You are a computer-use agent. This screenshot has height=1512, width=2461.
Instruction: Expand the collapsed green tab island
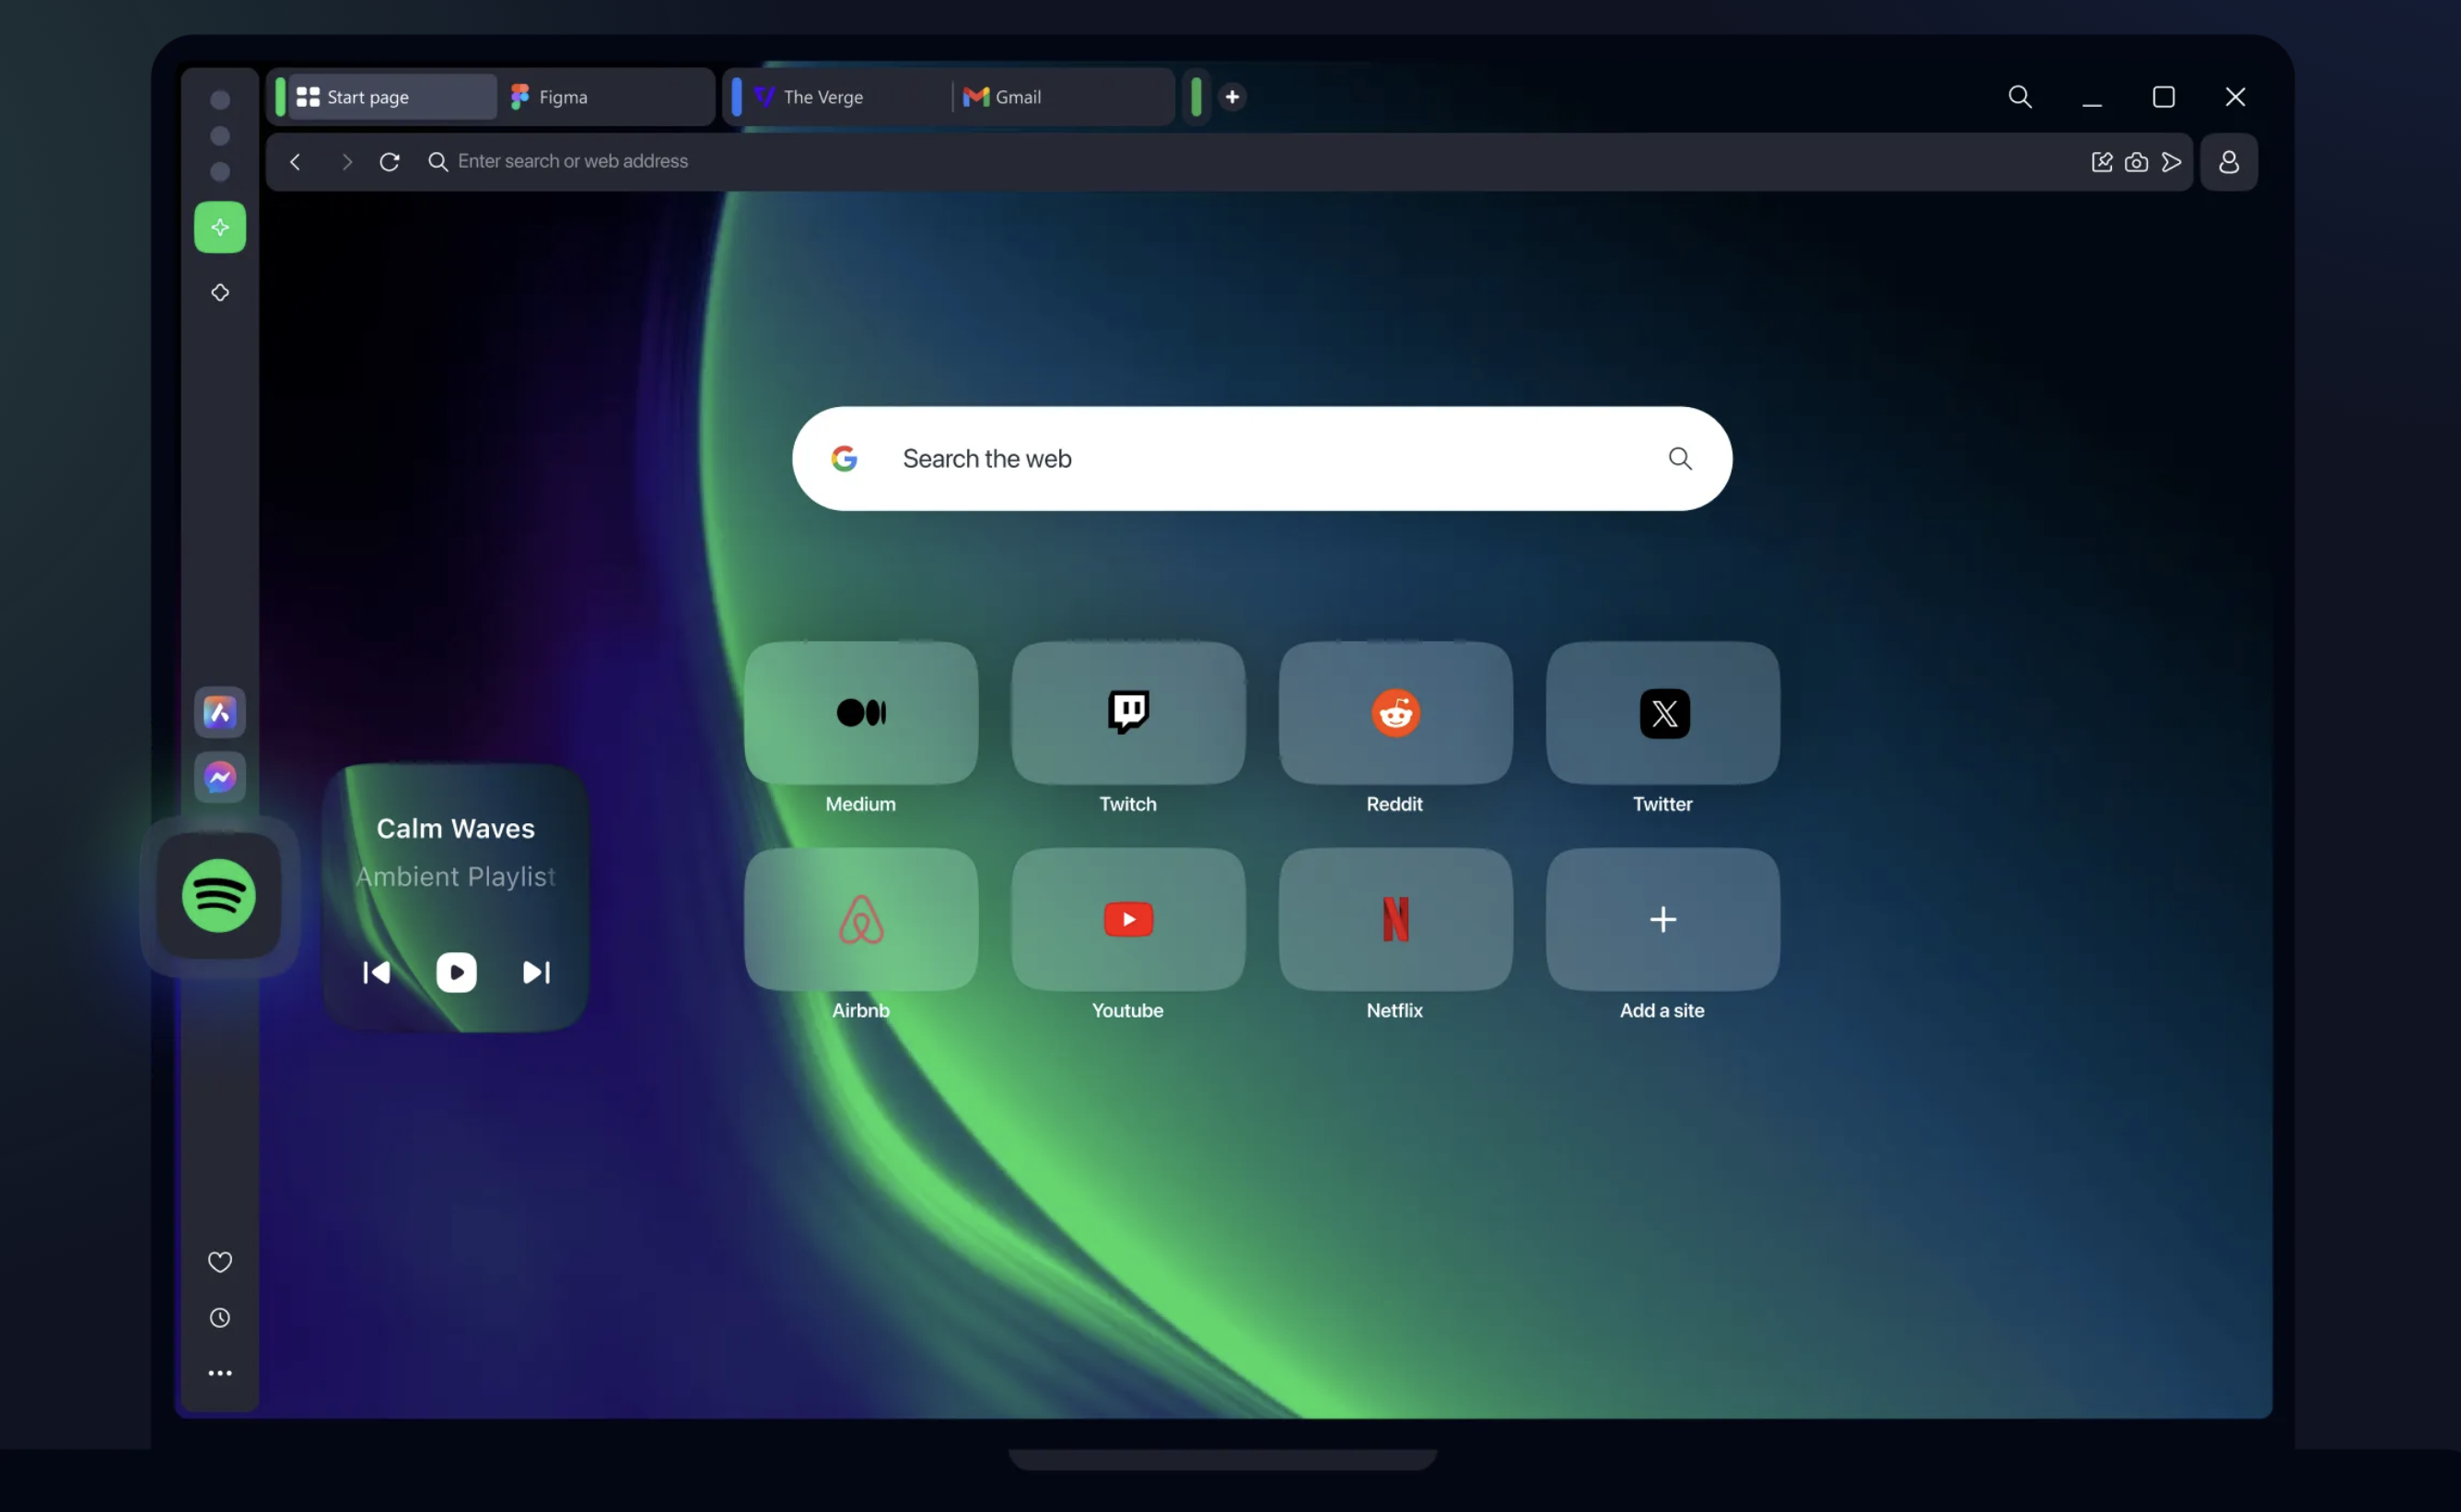point(1196,97)
